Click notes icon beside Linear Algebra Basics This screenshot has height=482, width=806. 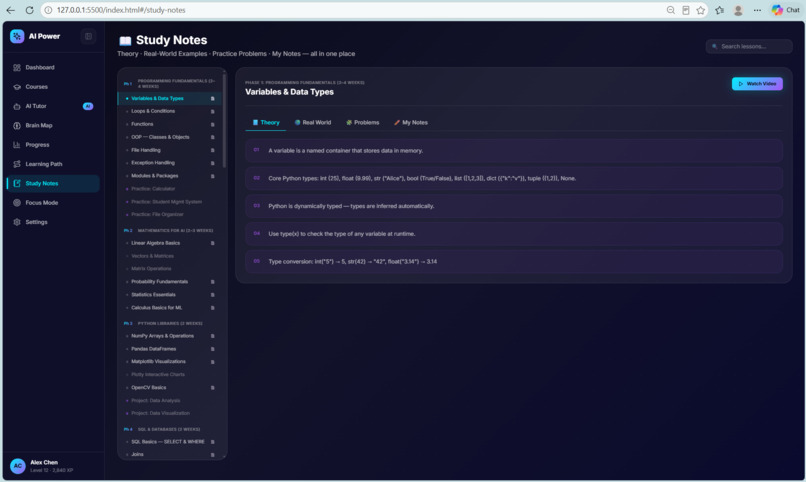point(212,243)
